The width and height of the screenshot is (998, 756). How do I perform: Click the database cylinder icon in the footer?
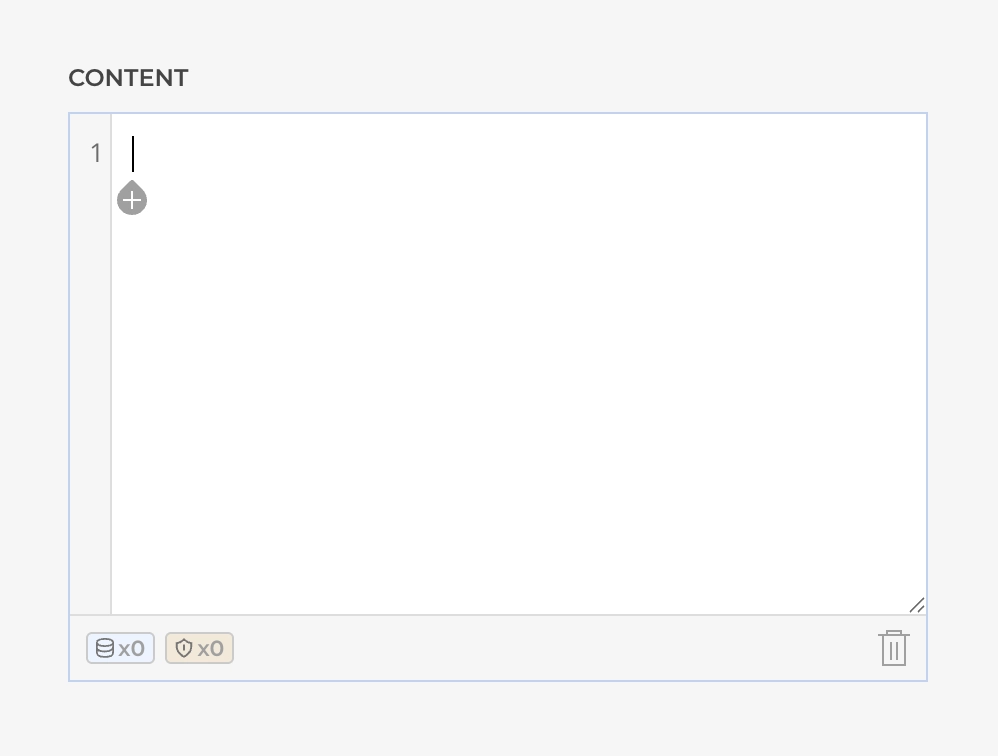pos(105,648)
